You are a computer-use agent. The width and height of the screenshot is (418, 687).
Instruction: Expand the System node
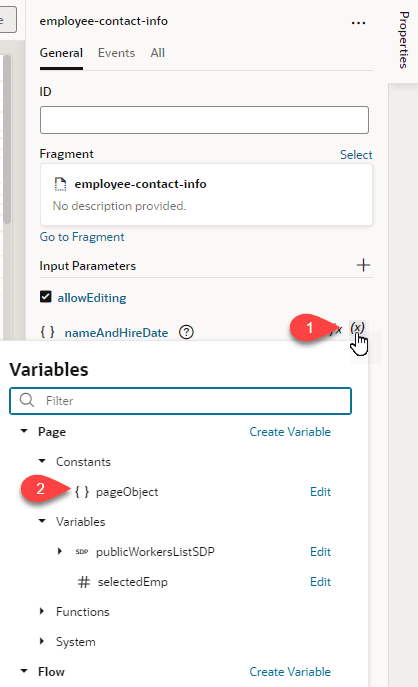(x=42, y=641)
